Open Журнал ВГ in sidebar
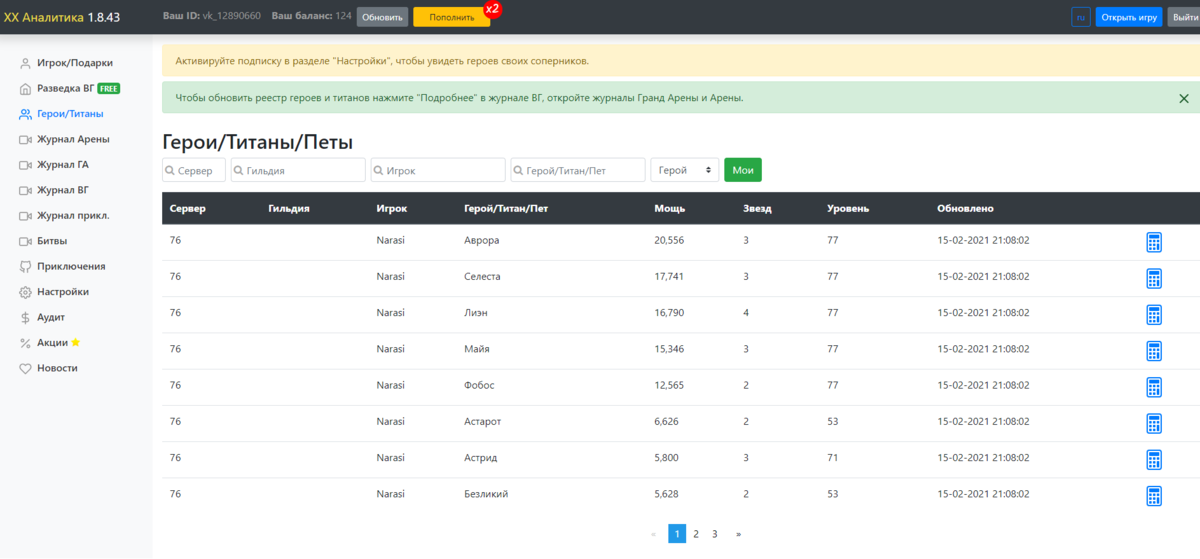 55,190
